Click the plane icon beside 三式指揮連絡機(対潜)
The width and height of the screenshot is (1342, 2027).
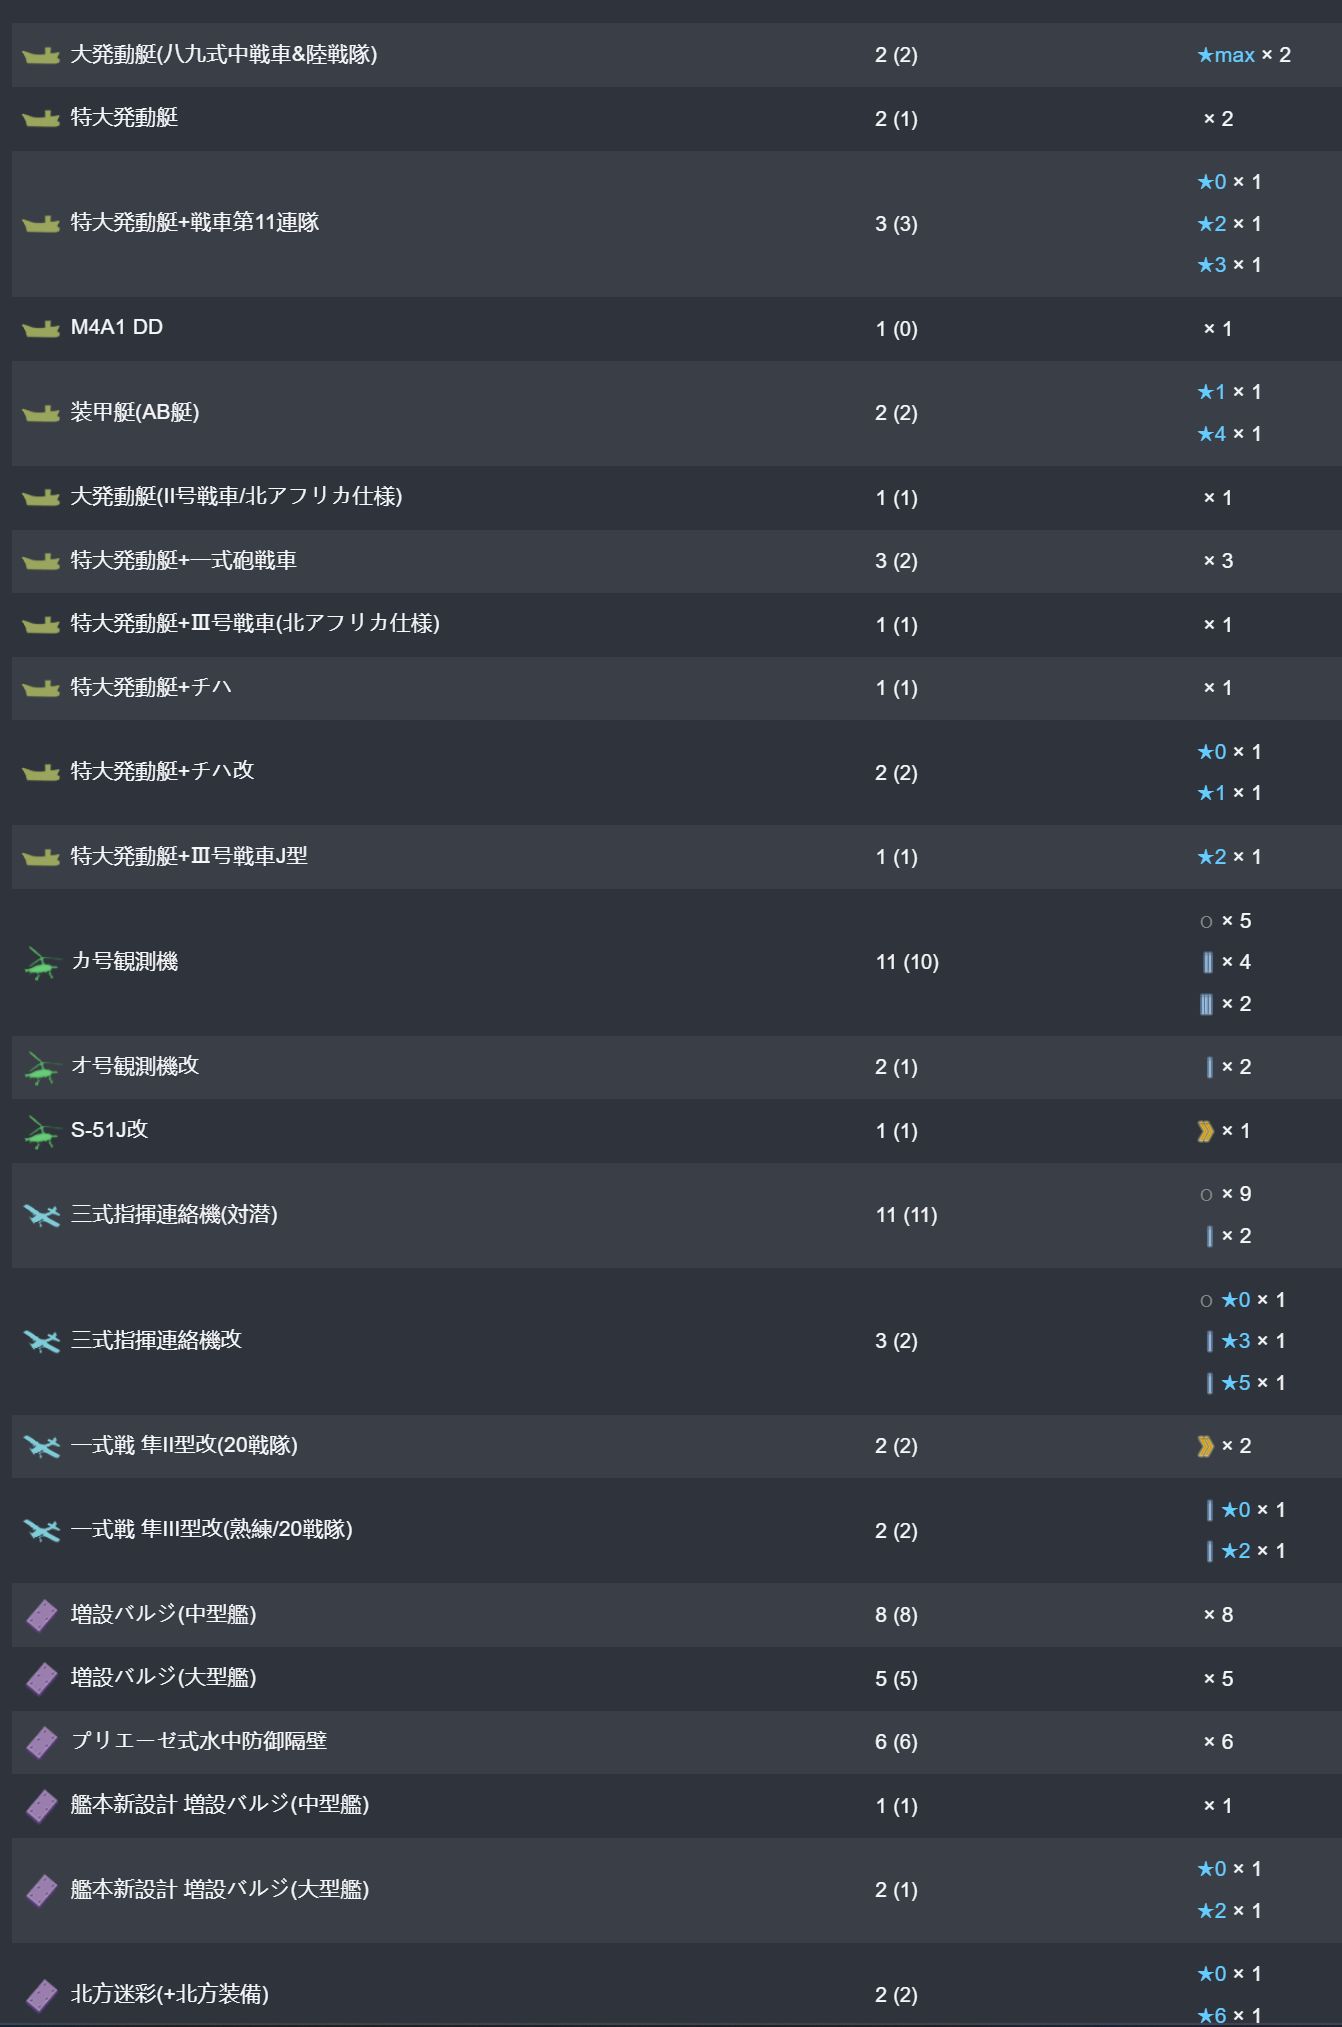pyautogui.click(x=41, y=1215)
